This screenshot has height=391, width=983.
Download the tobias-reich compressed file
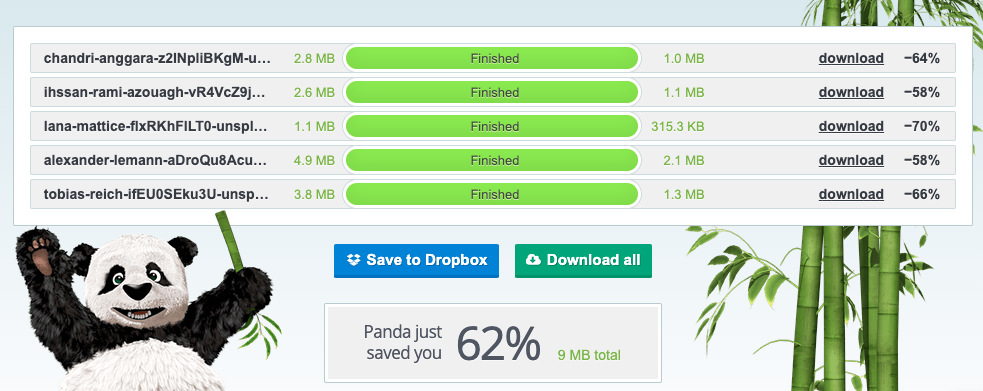(x=851, y=194)
